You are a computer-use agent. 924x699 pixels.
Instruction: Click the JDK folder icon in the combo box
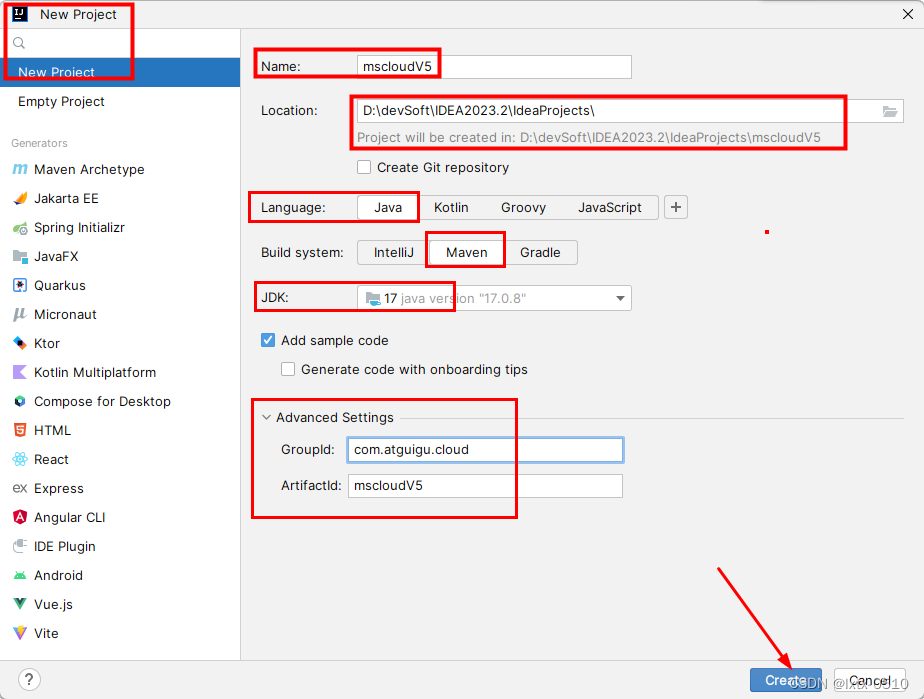373,298
